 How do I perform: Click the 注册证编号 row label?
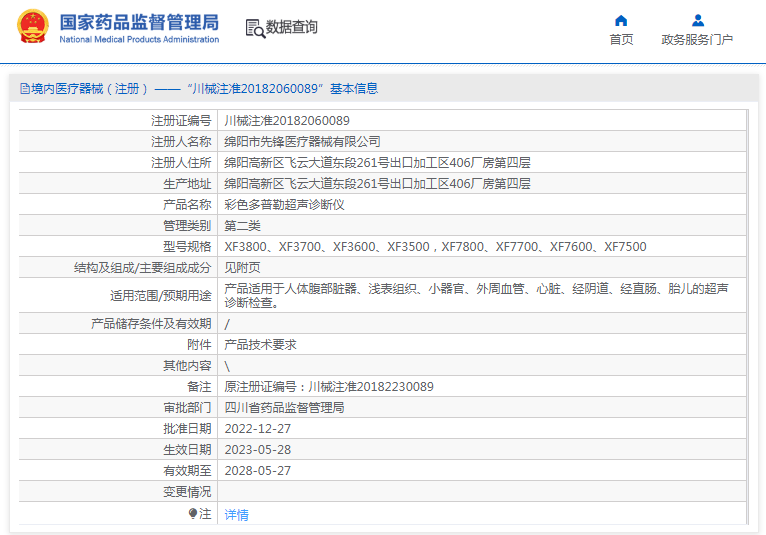coord(181,121)
